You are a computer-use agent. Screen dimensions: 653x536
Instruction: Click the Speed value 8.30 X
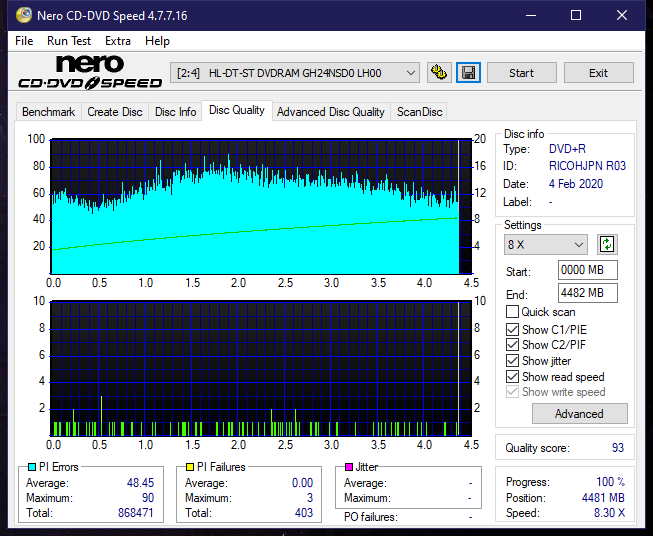(610, 513)
